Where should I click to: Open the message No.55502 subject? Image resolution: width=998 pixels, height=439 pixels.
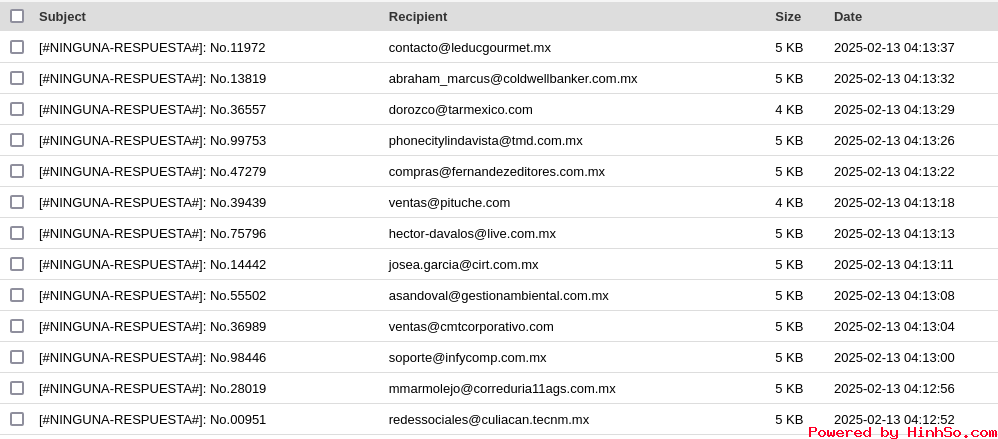tap(153, 296)
